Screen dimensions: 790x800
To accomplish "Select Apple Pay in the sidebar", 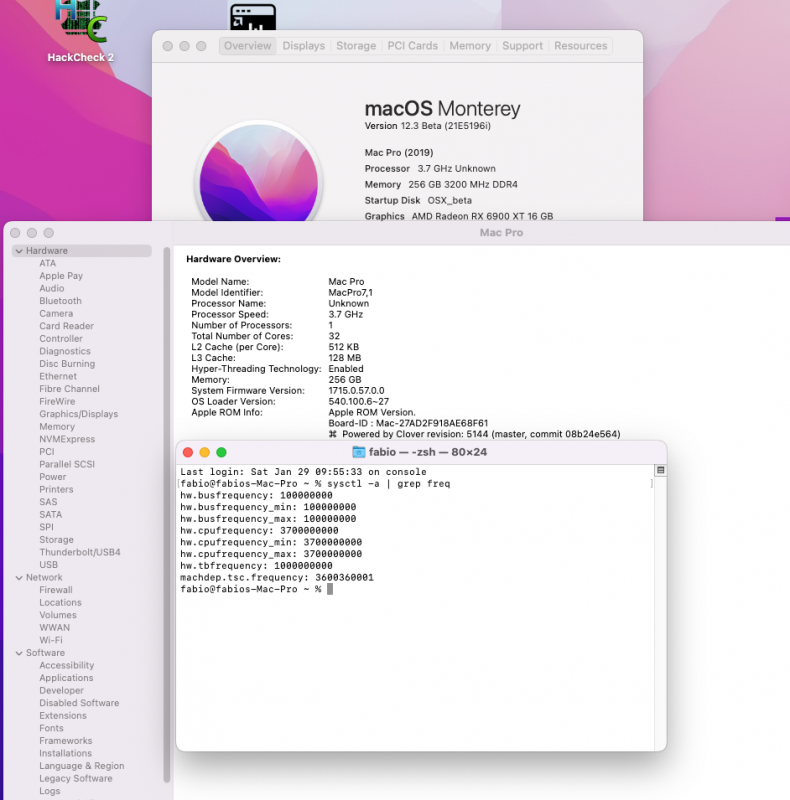I will [61, 276].
